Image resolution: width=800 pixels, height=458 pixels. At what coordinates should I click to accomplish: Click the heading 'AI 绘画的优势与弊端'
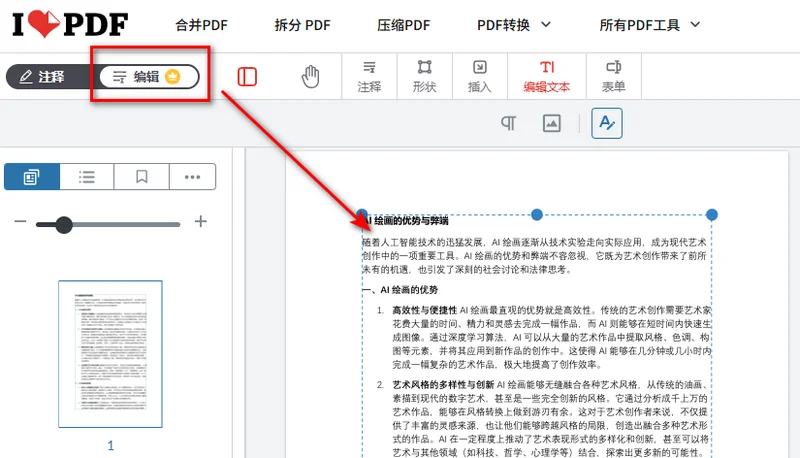pyautogui.click(x=407, y=221)
